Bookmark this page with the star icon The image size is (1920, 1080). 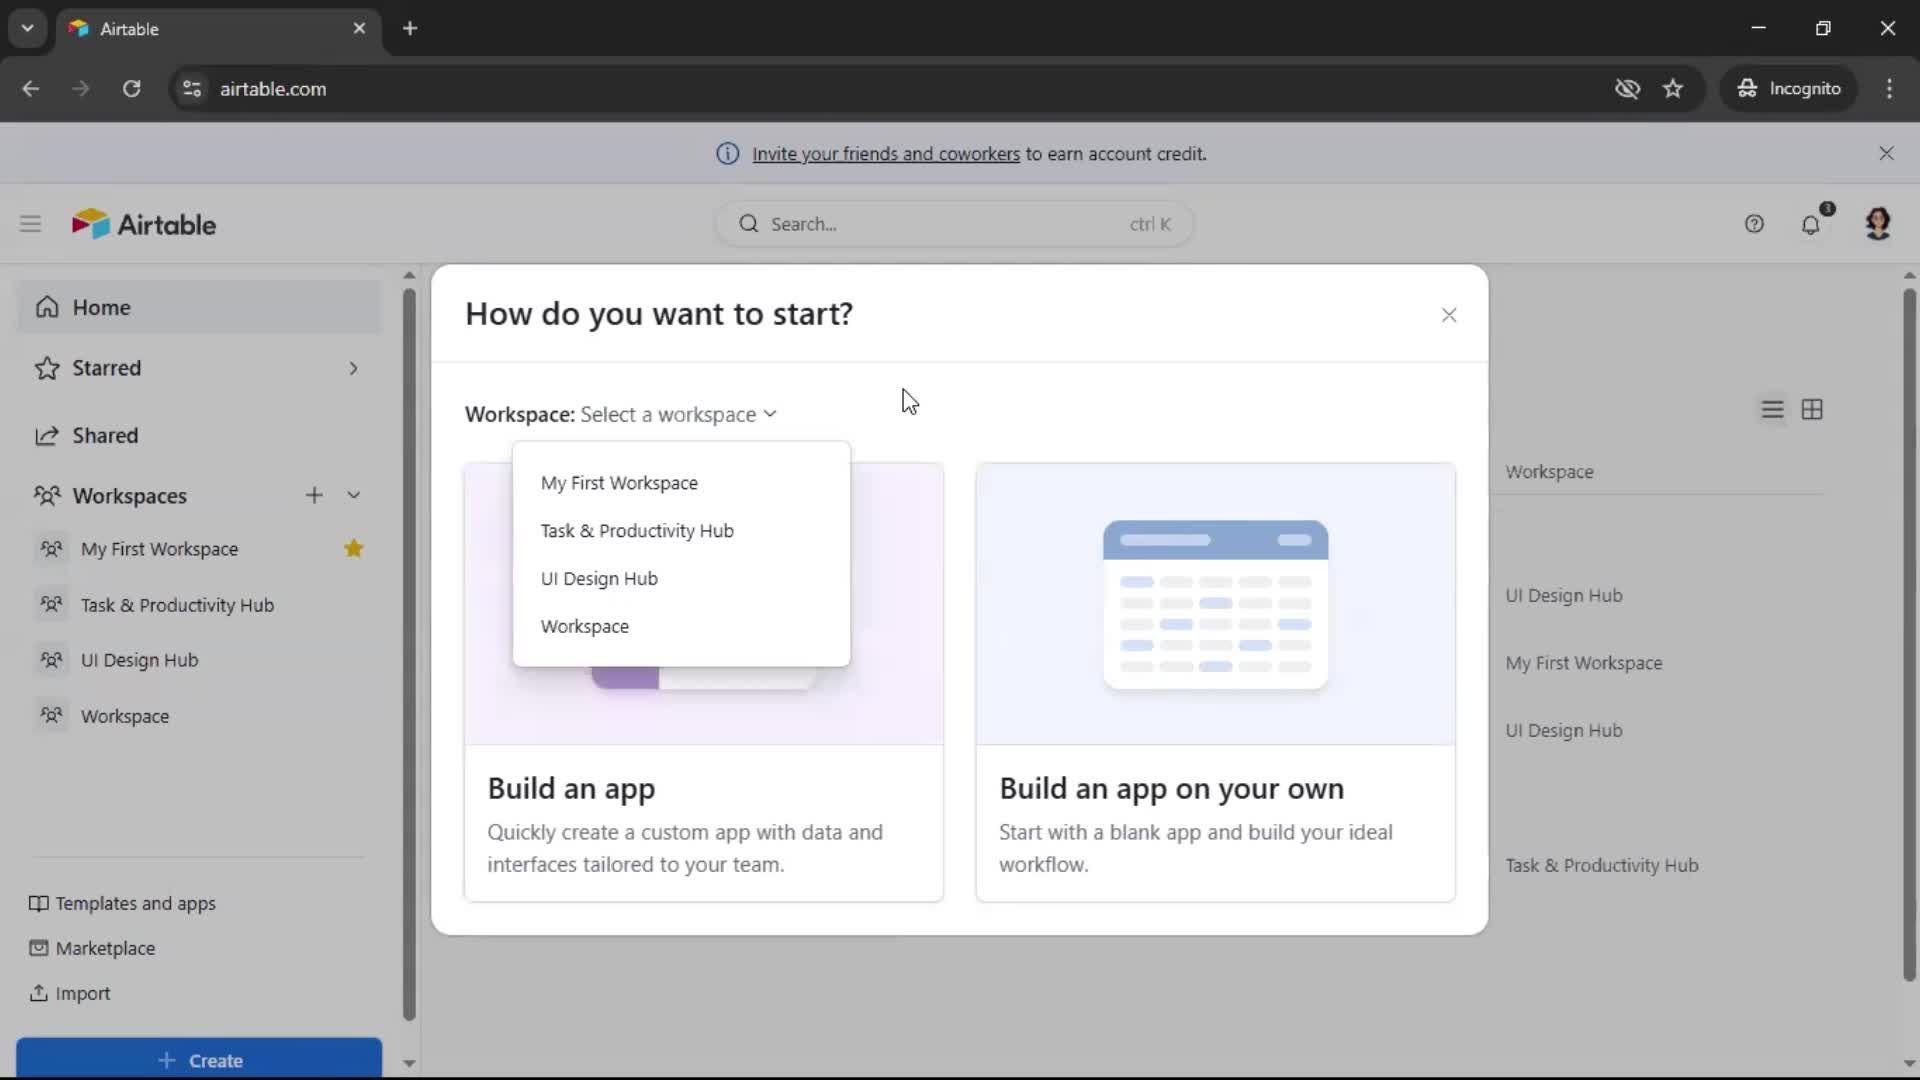click(1673, 88)
